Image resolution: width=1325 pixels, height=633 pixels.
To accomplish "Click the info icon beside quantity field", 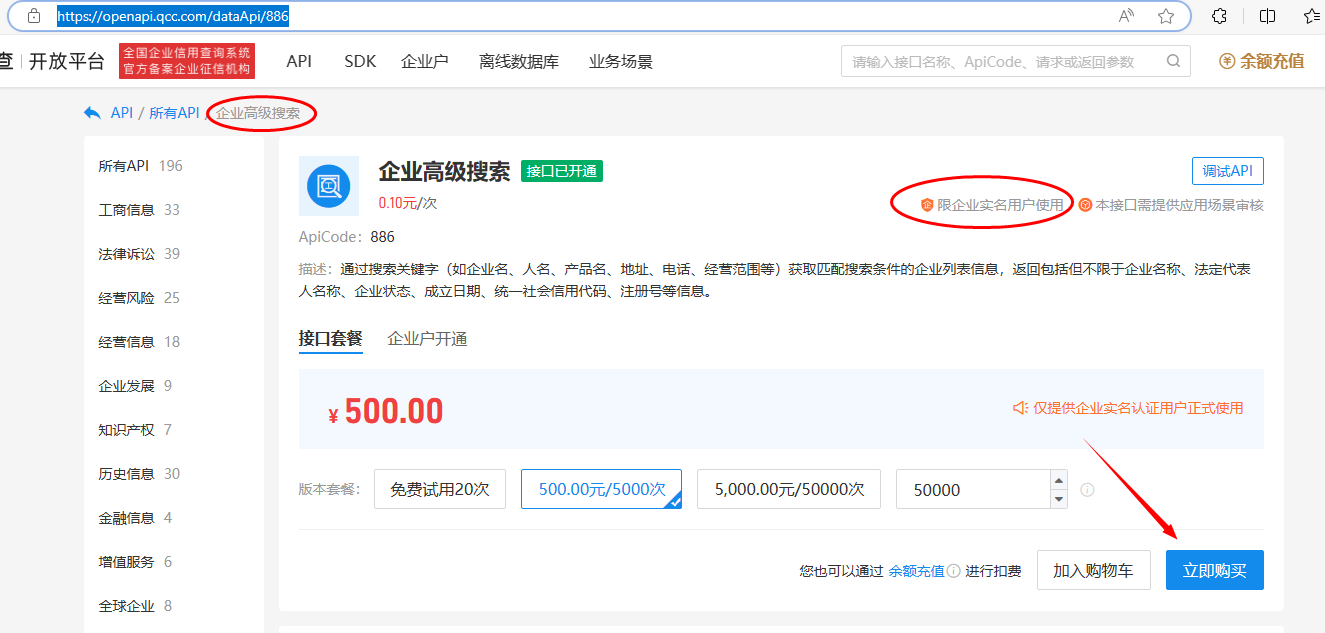I will [1087, 490].
